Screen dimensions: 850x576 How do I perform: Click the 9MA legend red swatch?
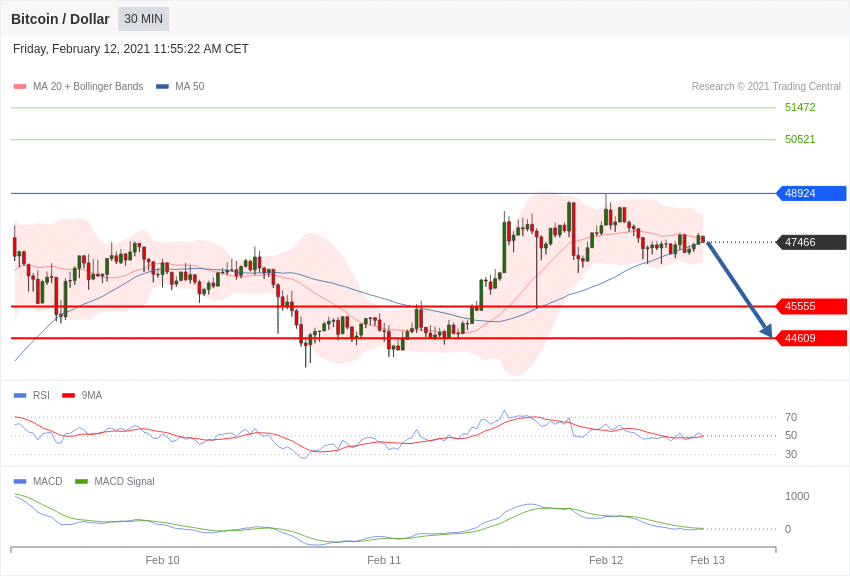click(x=69, y=396)
